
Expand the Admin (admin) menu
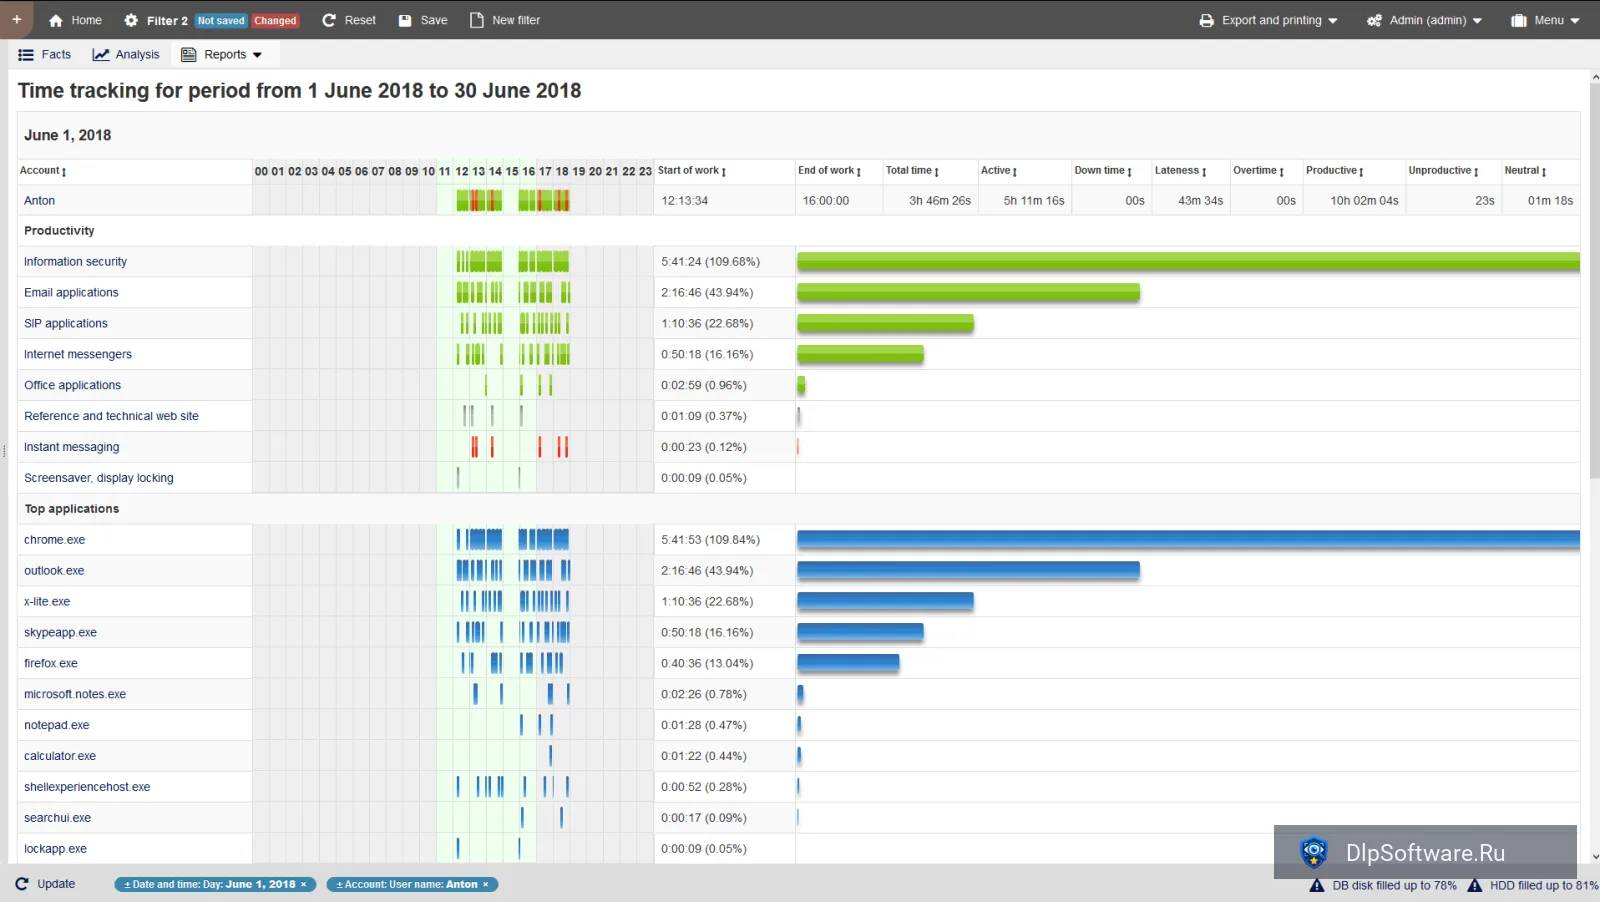point(1425,20)
